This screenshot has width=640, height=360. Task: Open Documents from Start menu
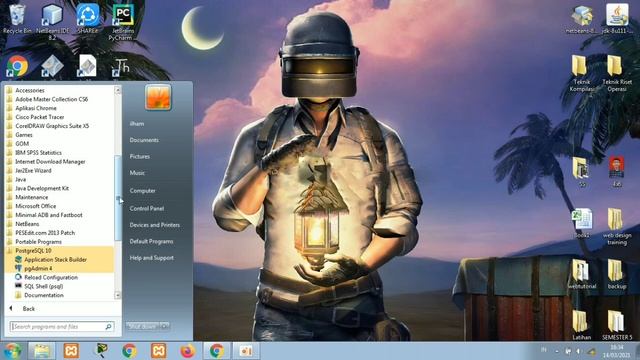pos(144,140)
